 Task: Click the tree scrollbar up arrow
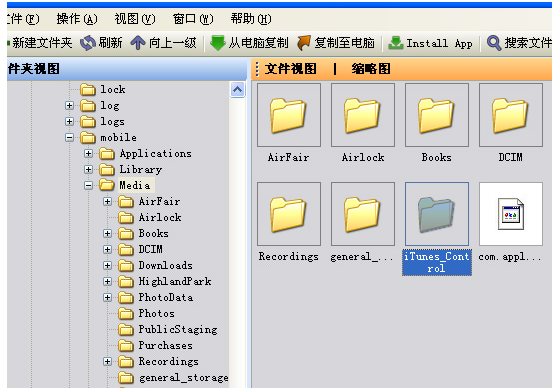238,89
